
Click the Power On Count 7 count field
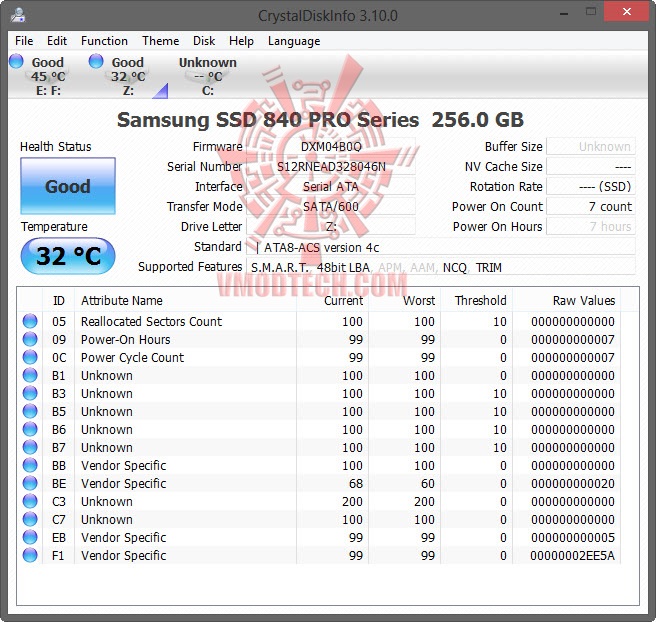[591, 207]
